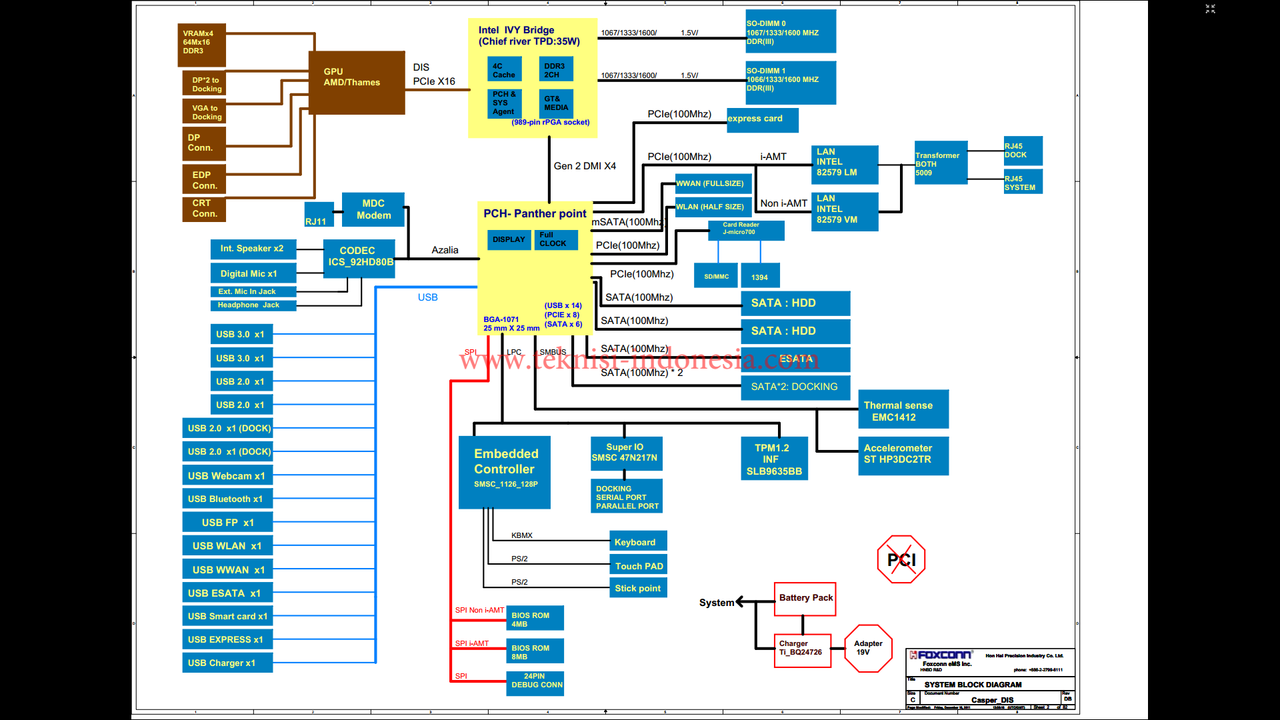Click the 'USB FP x1' block
The height and width of the screenshot is (720, 1280).
click(227, 522)
